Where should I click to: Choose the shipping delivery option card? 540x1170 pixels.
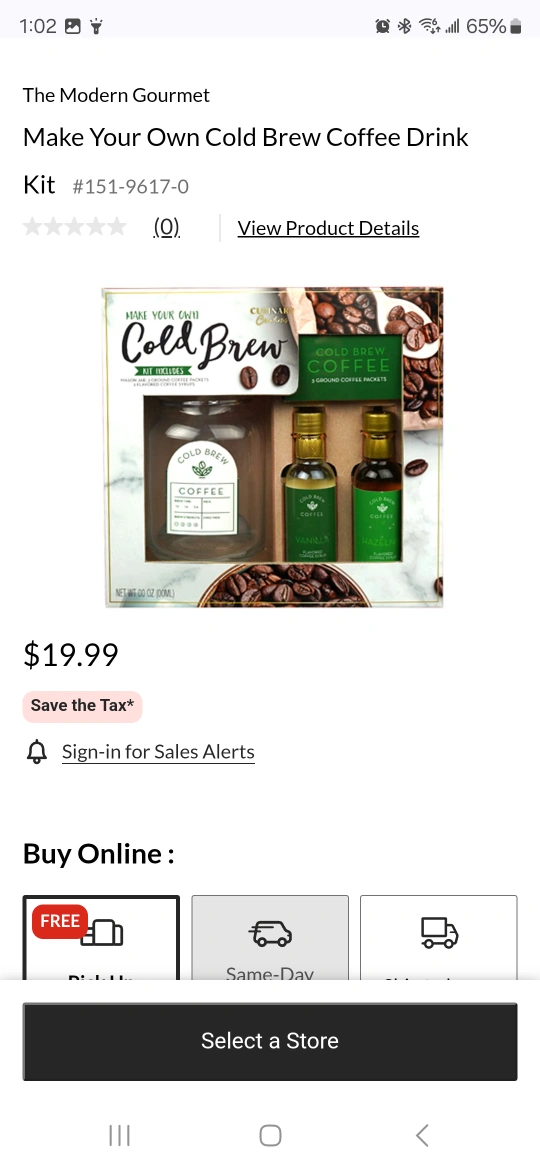[x=439, y=938]
